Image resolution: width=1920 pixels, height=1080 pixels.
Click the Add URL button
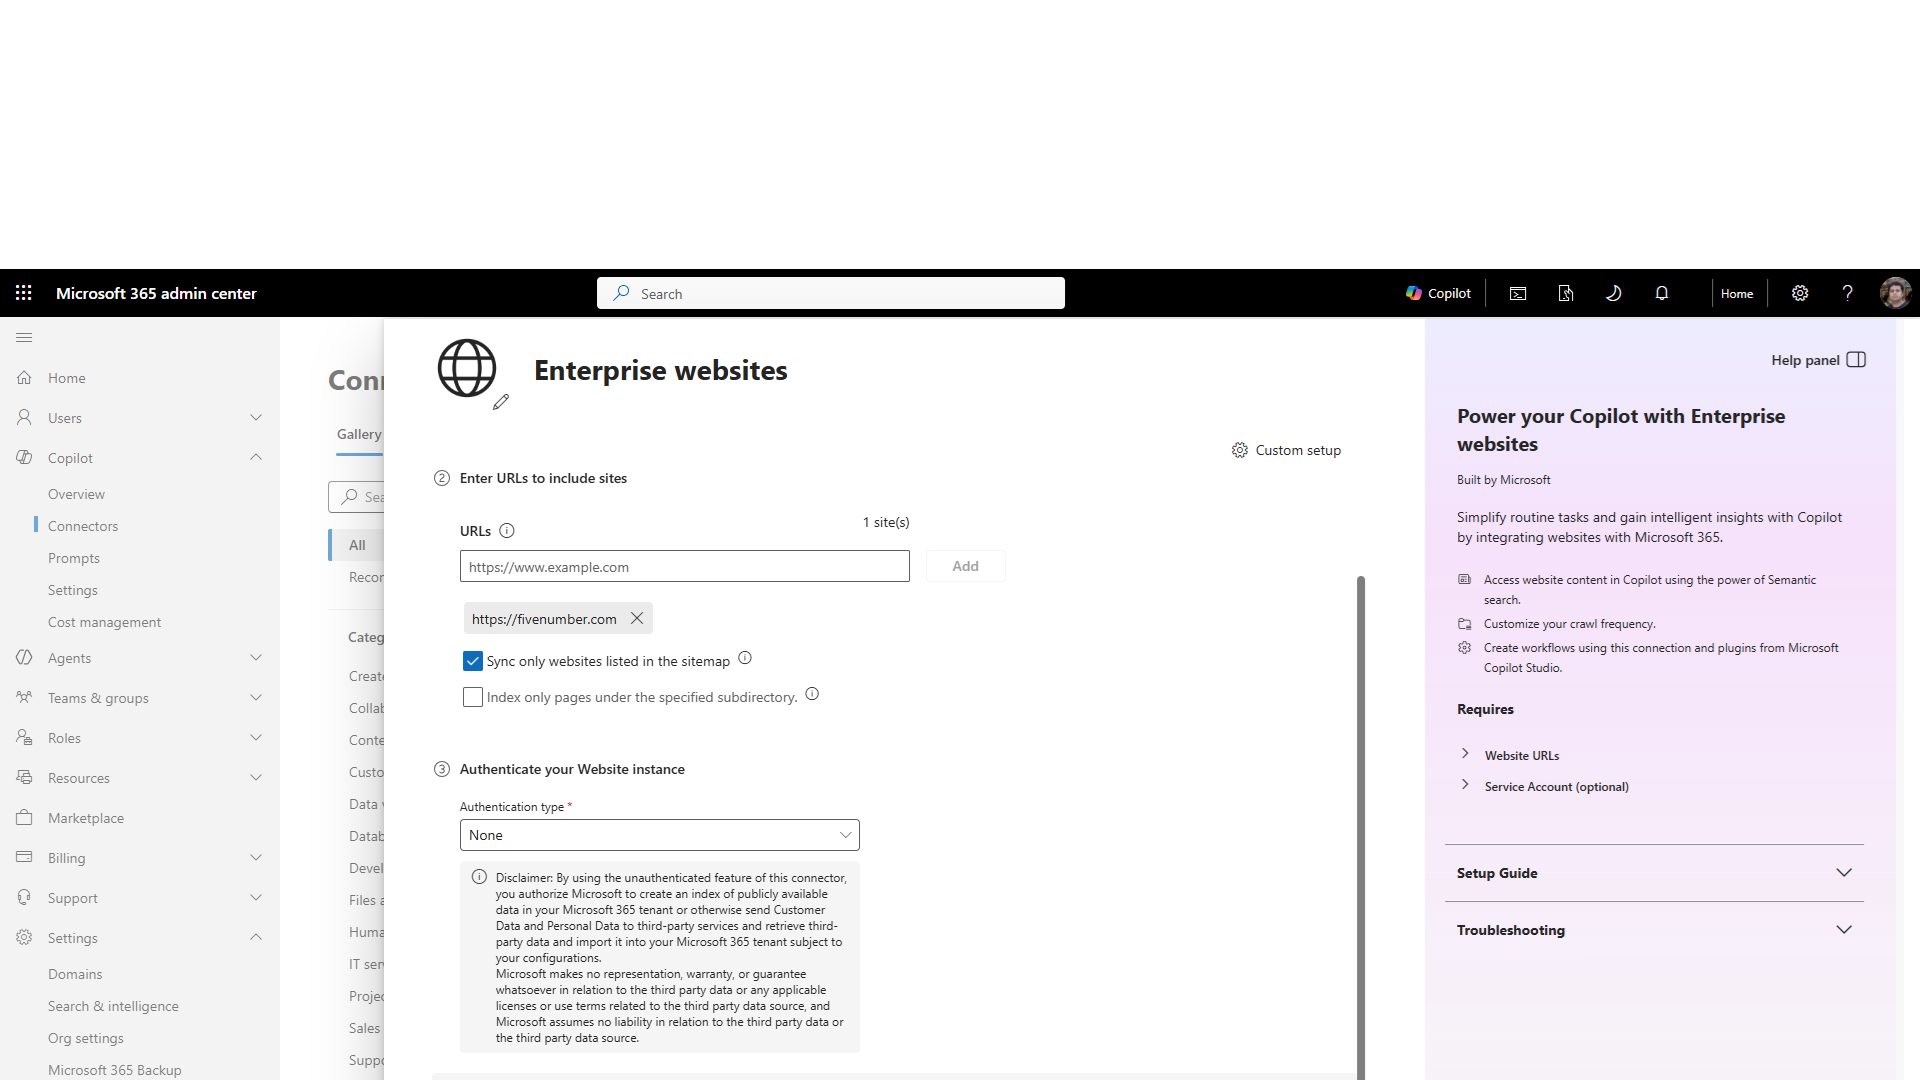965,566
